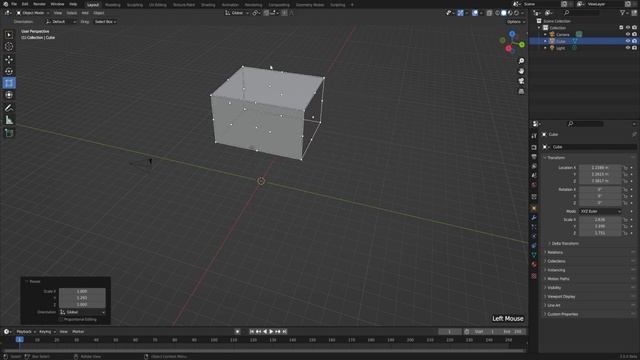
Task: Activate the Move tool
Action: pyautogui.click(x=9, y=59)
